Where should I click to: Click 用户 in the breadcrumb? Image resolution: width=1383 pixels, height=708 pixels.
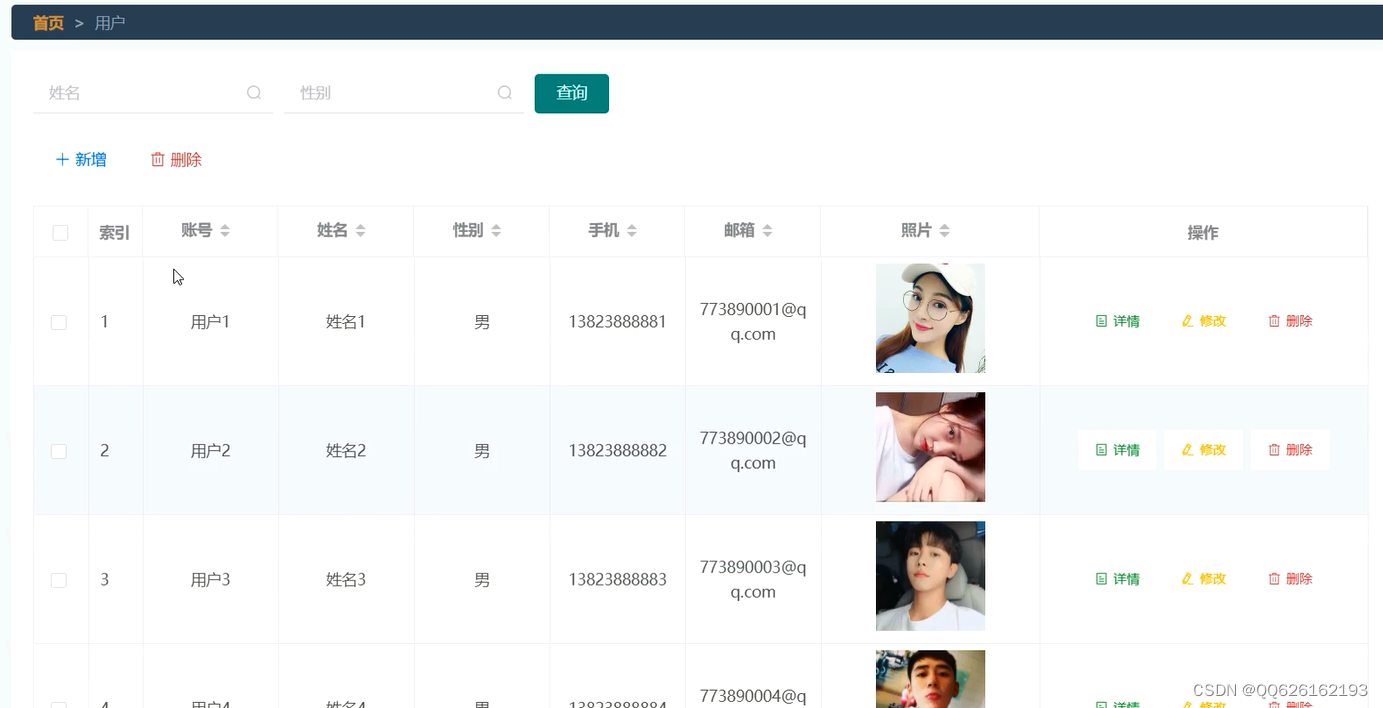pos(110,22)
